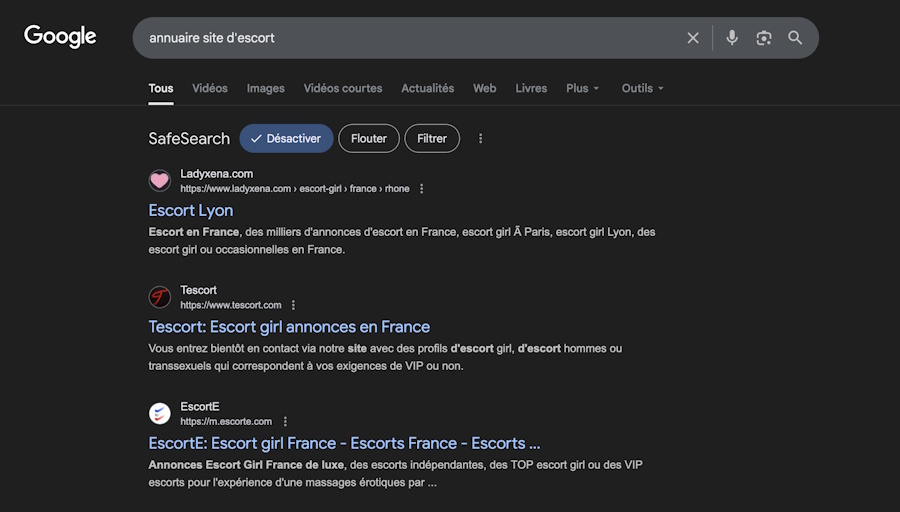Click inside the search text field
The height and width of the screenshot is (512, 900).
pos(400,38)
